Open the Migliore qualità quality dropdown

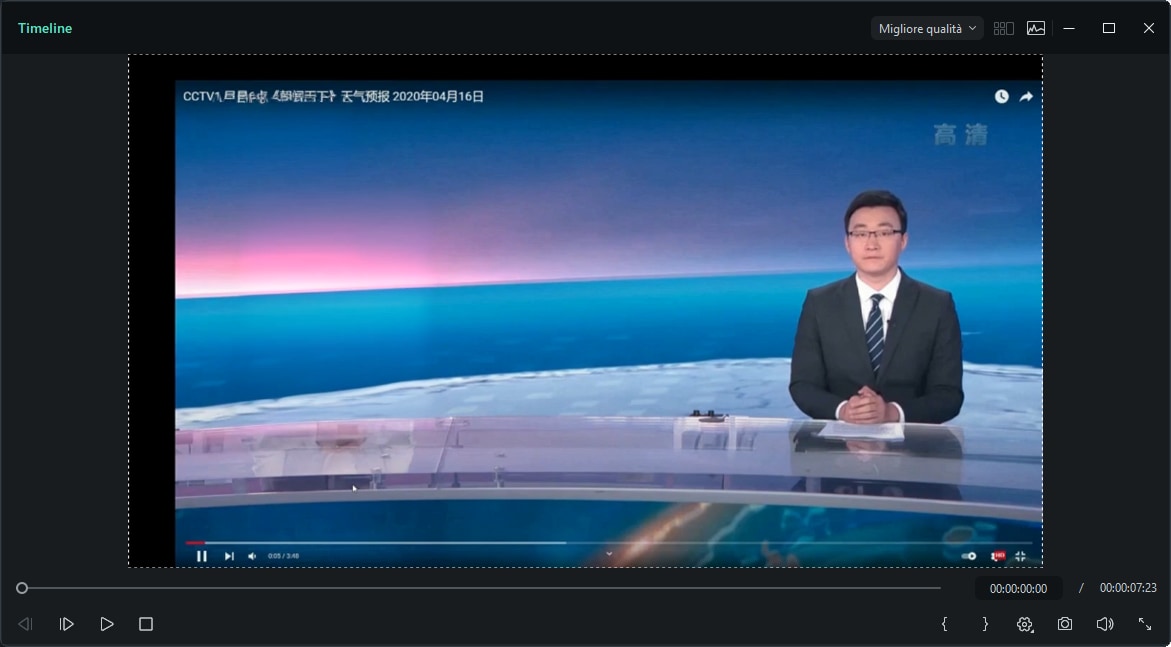[x=927, y=29]
